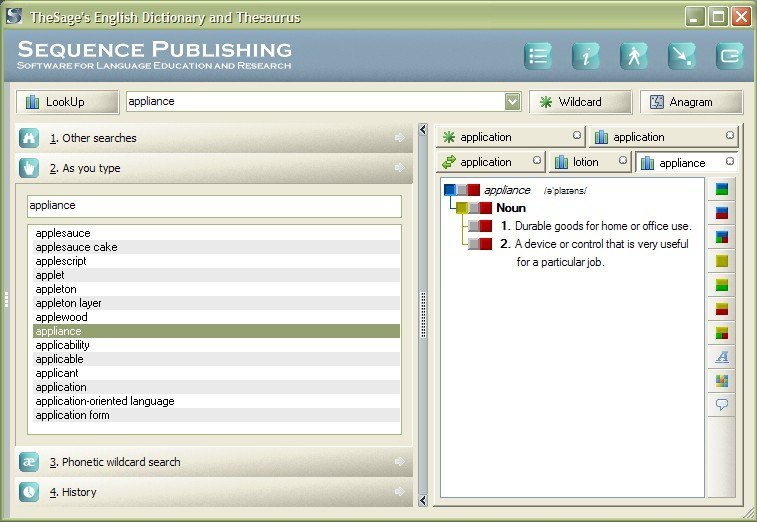Screen dimensions: 757x522
Task: Select 'applicant' in the word list
Action: click(216, 373)
